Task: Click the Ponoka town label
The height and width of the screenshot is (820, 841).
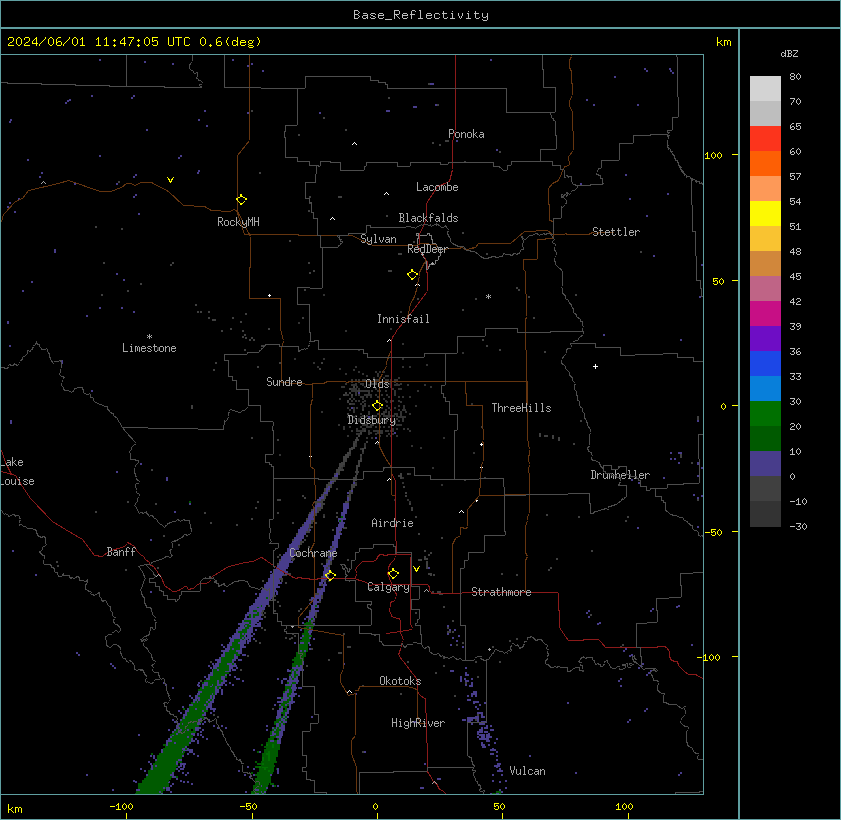Action: click(466, 134)
